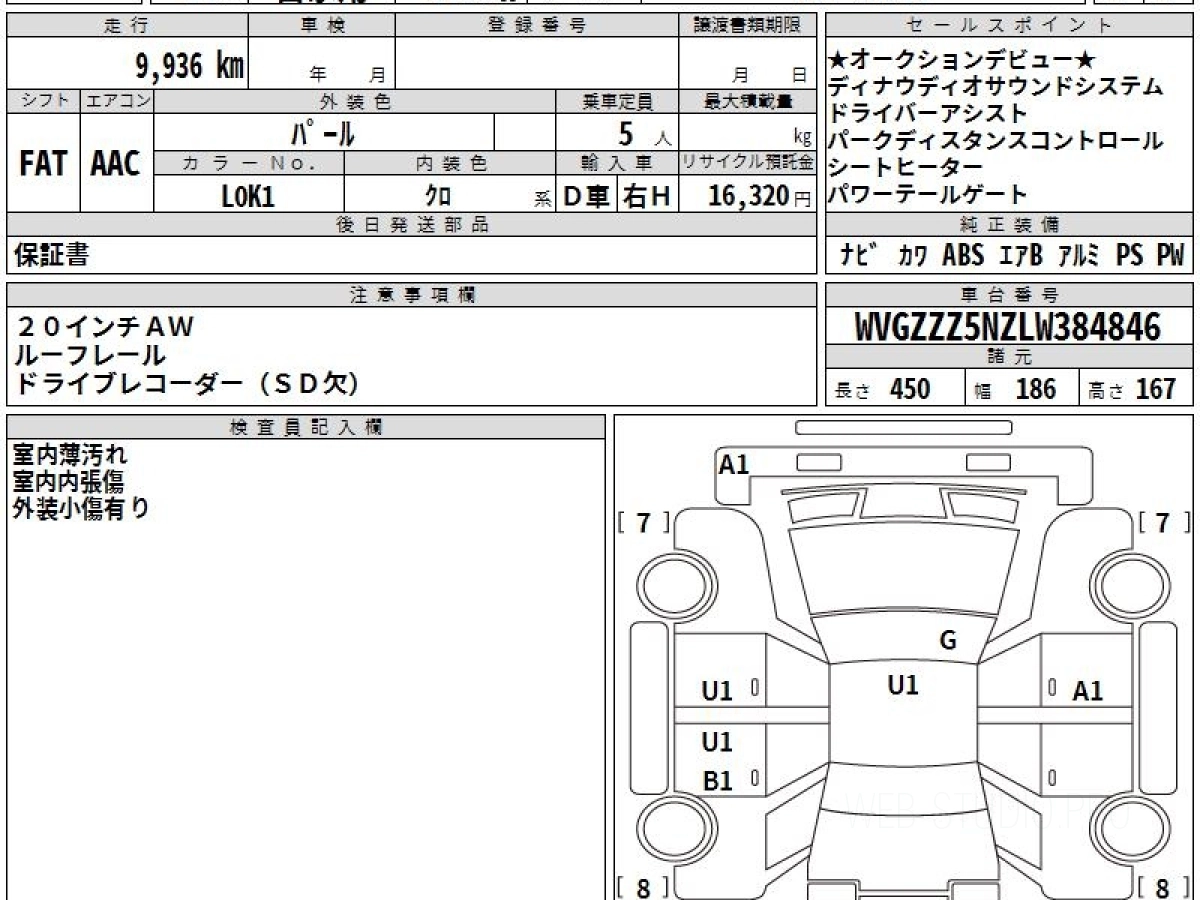This screenshot has width=1200, height=900.
Task: Select color number L0K1
Action: pos(248,197)
